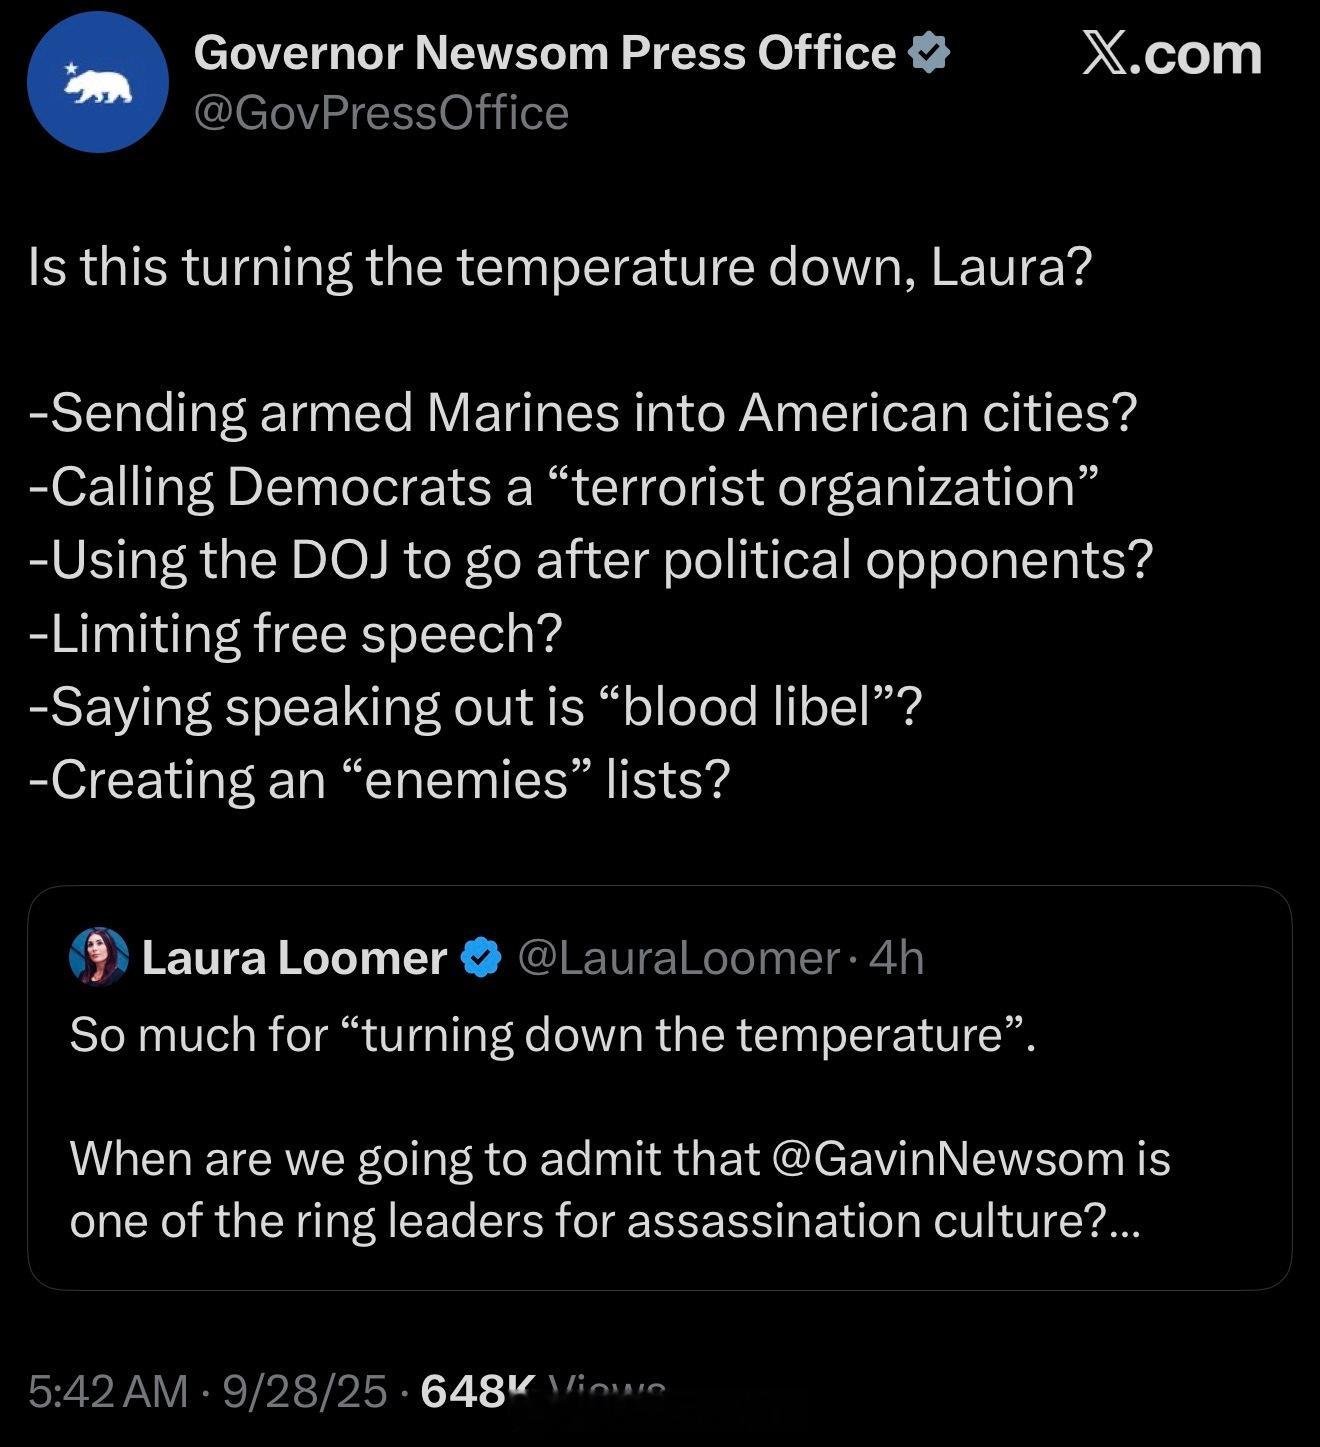1320x1447 pixels.
Task: Open the Governor Newsom Press Office display name
Action: [544, 53]
